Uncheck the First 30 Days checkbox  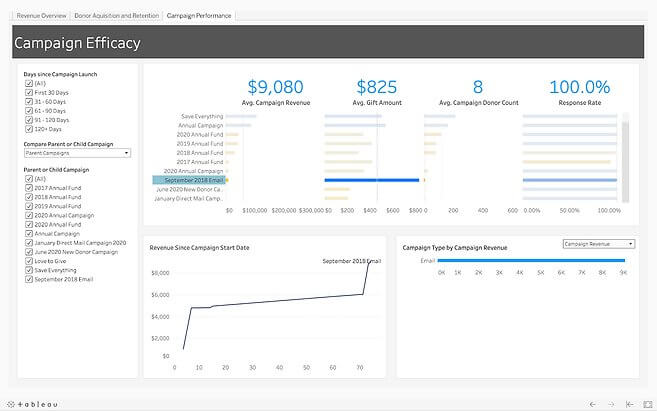click(28, 92)
